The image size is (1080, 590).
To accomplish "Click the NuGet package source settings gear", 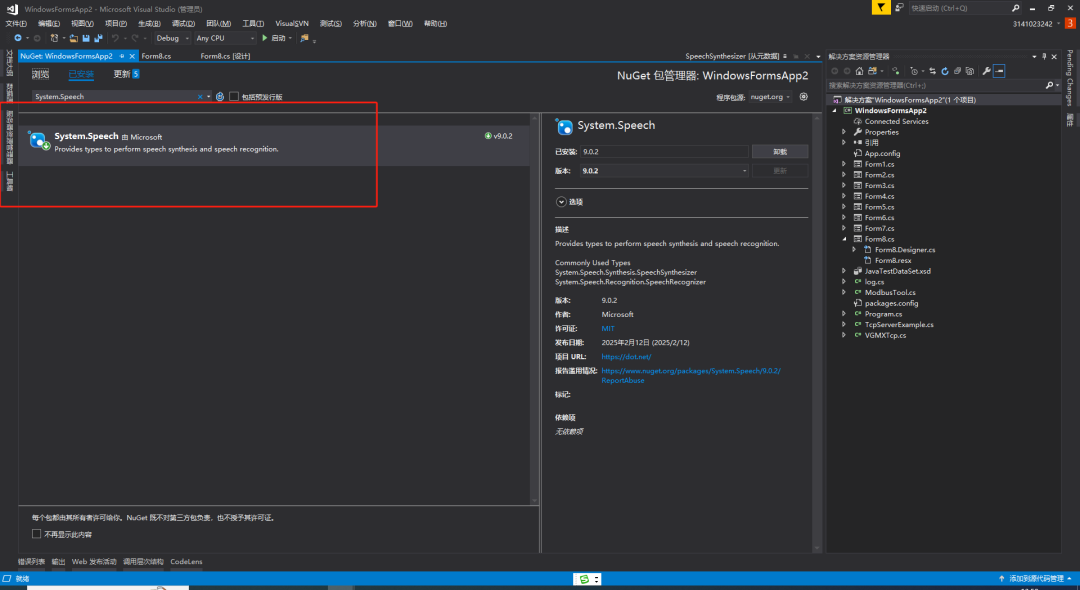I will coord(803,97).
